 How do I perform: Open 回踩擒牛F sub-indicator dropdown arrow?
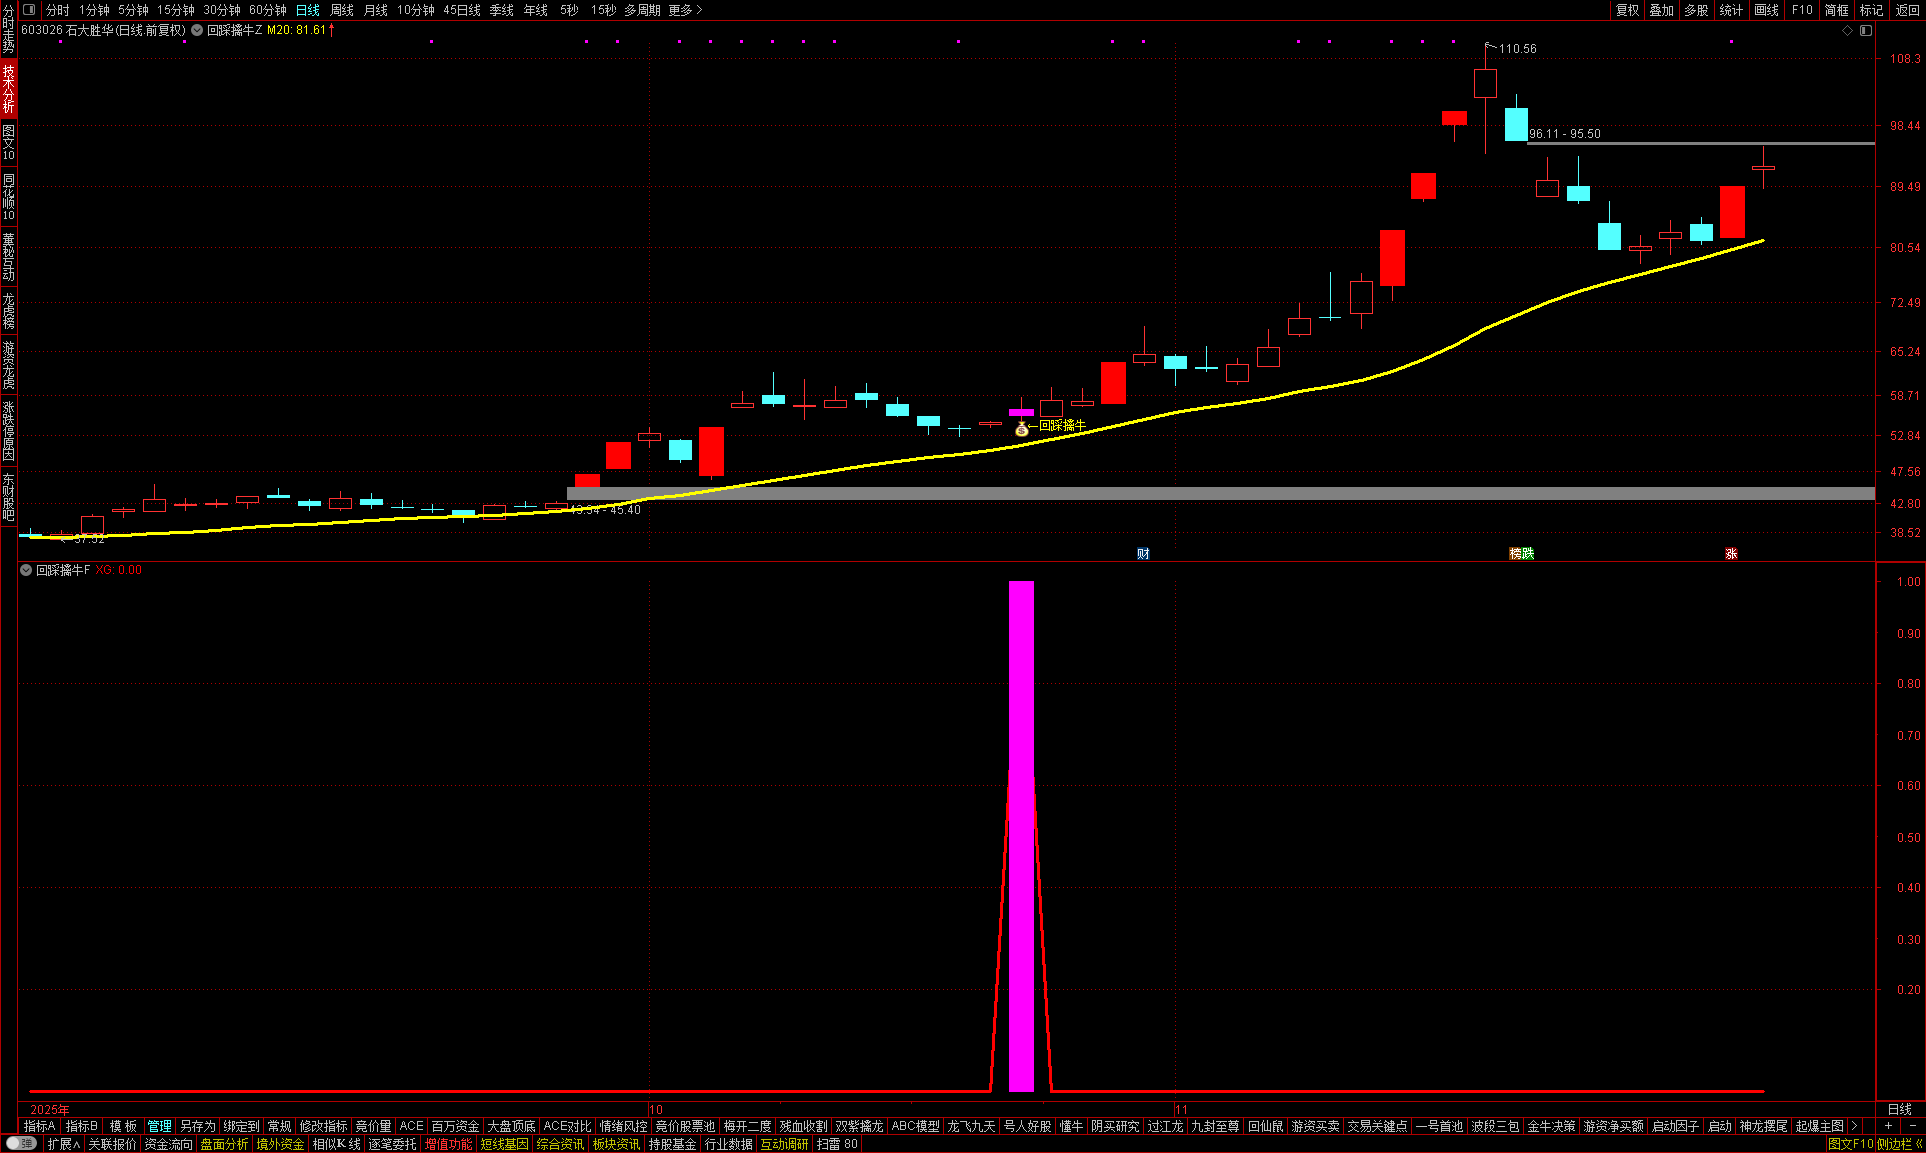click(26, 570)
